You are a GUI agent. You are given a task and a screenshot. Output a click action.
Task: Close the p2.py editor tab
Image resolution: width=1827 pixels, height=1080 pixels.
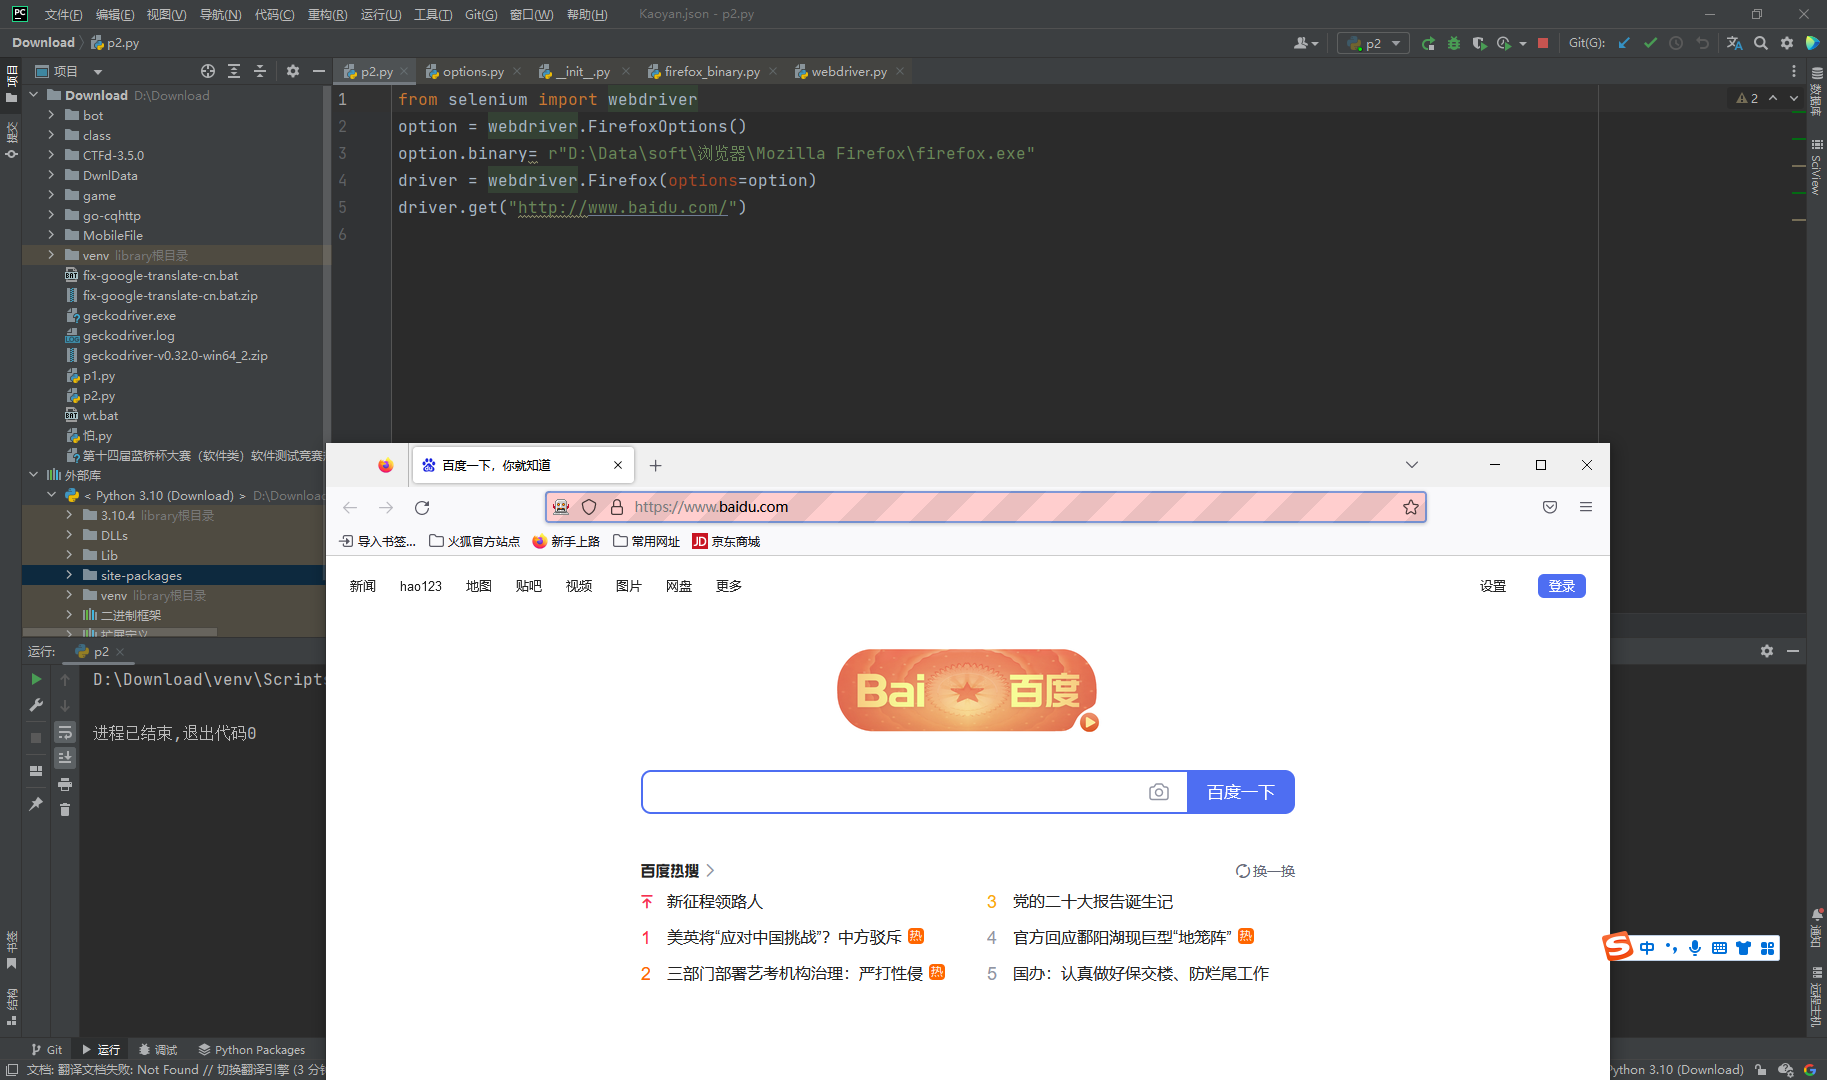404,71
